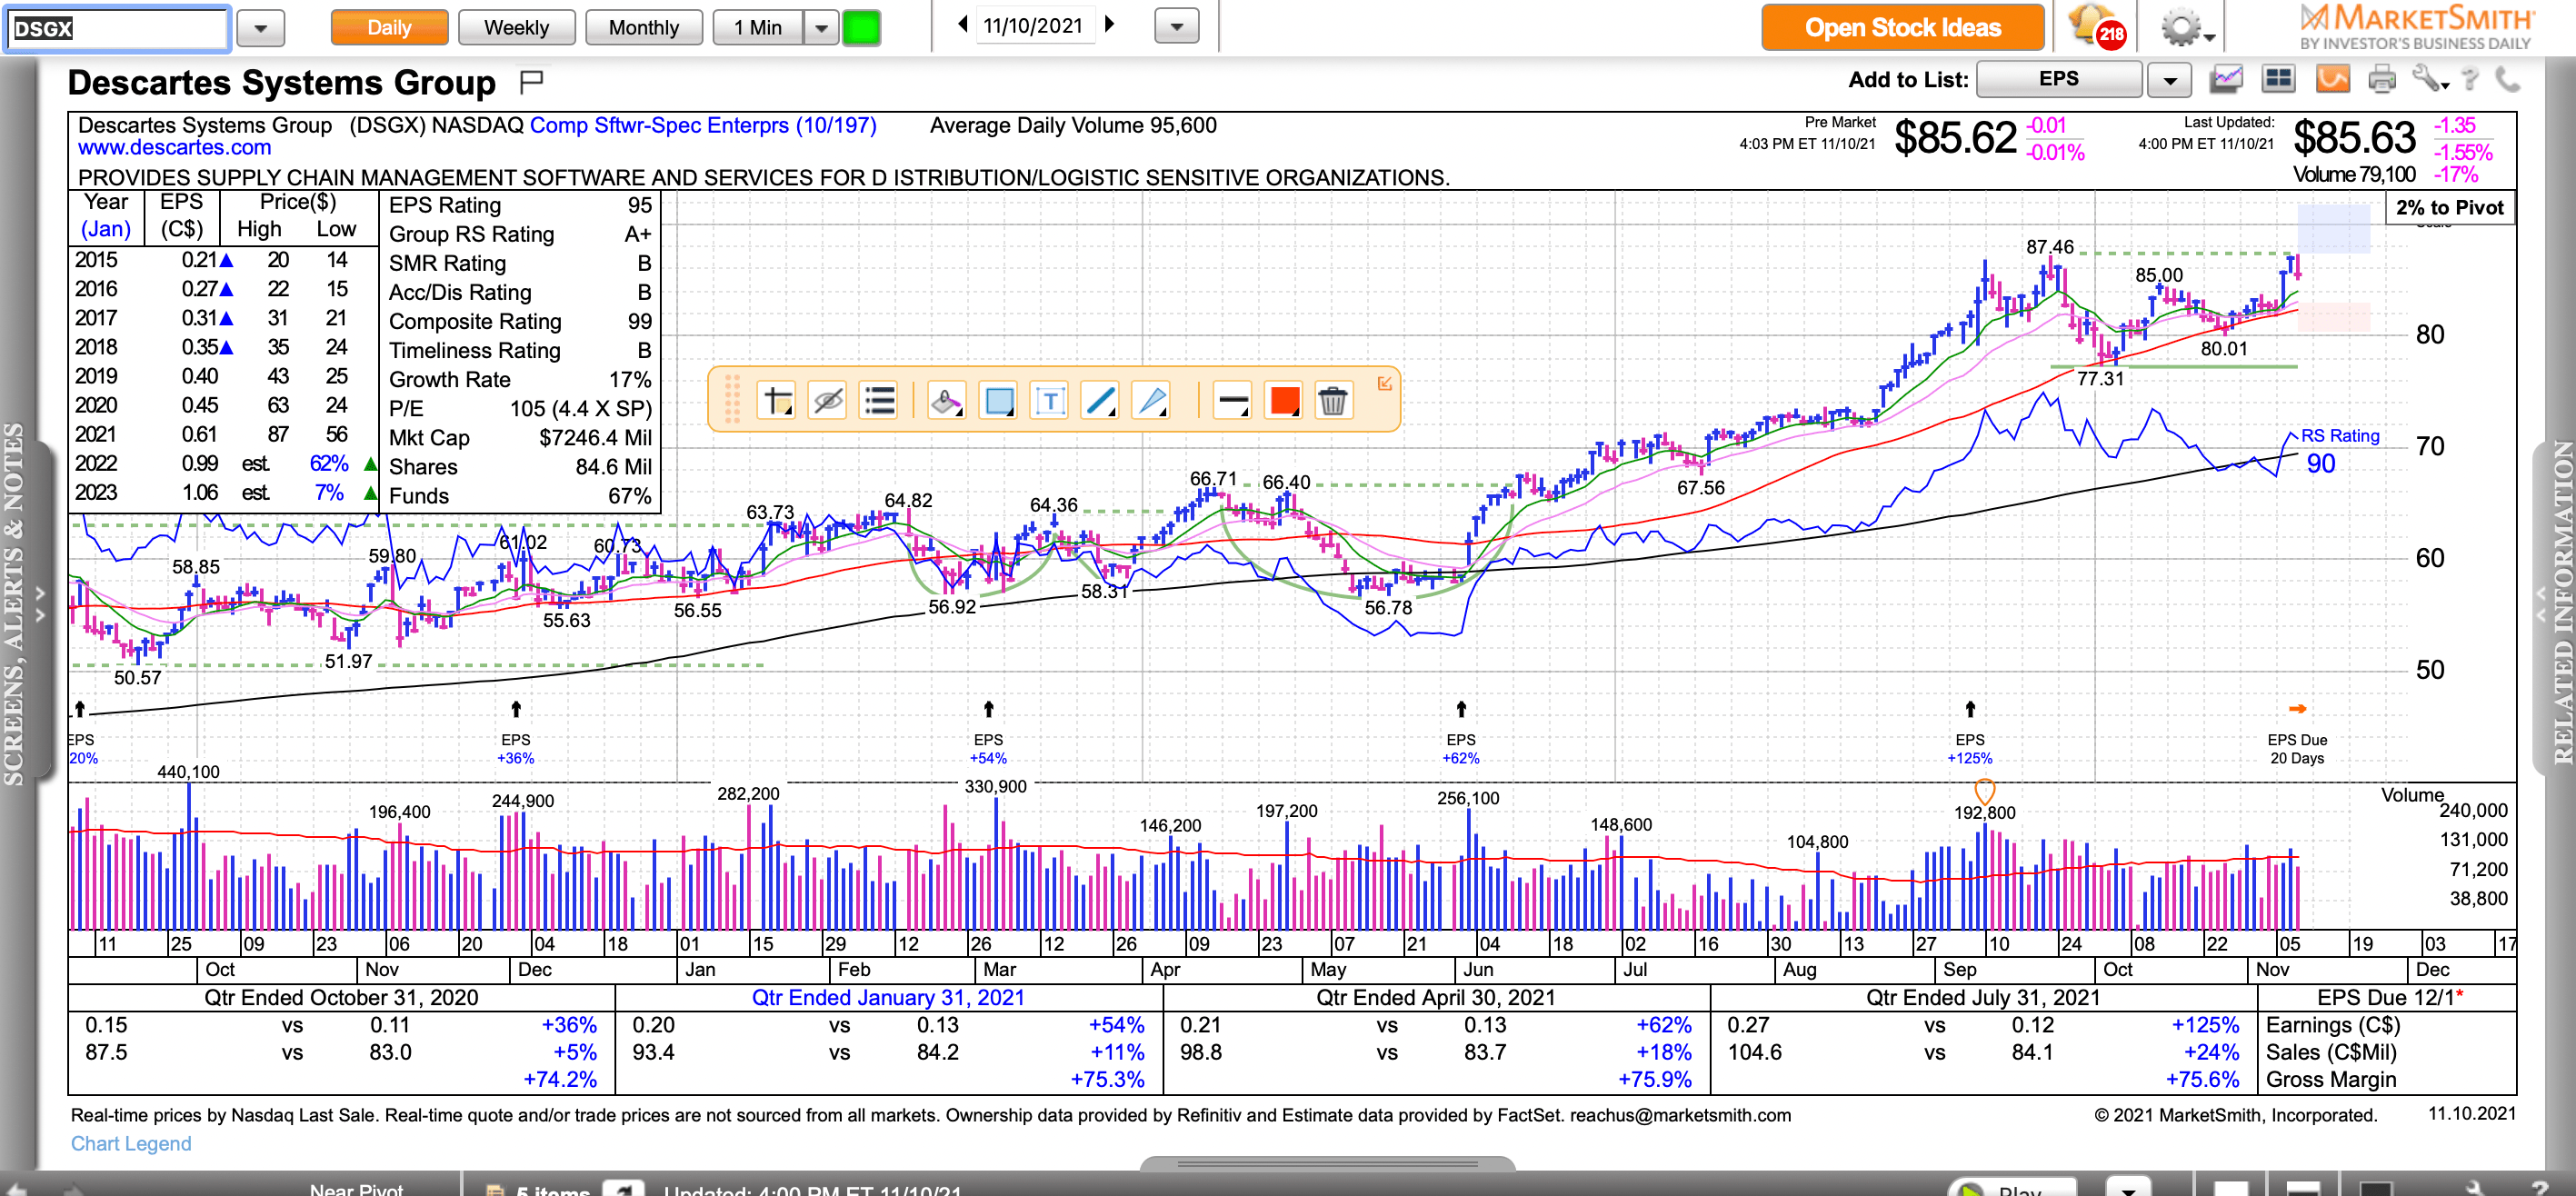Viewport: 2576px width, 1196px height.
Task: Select the trend line drawing tool
Action: point(1100,402)
